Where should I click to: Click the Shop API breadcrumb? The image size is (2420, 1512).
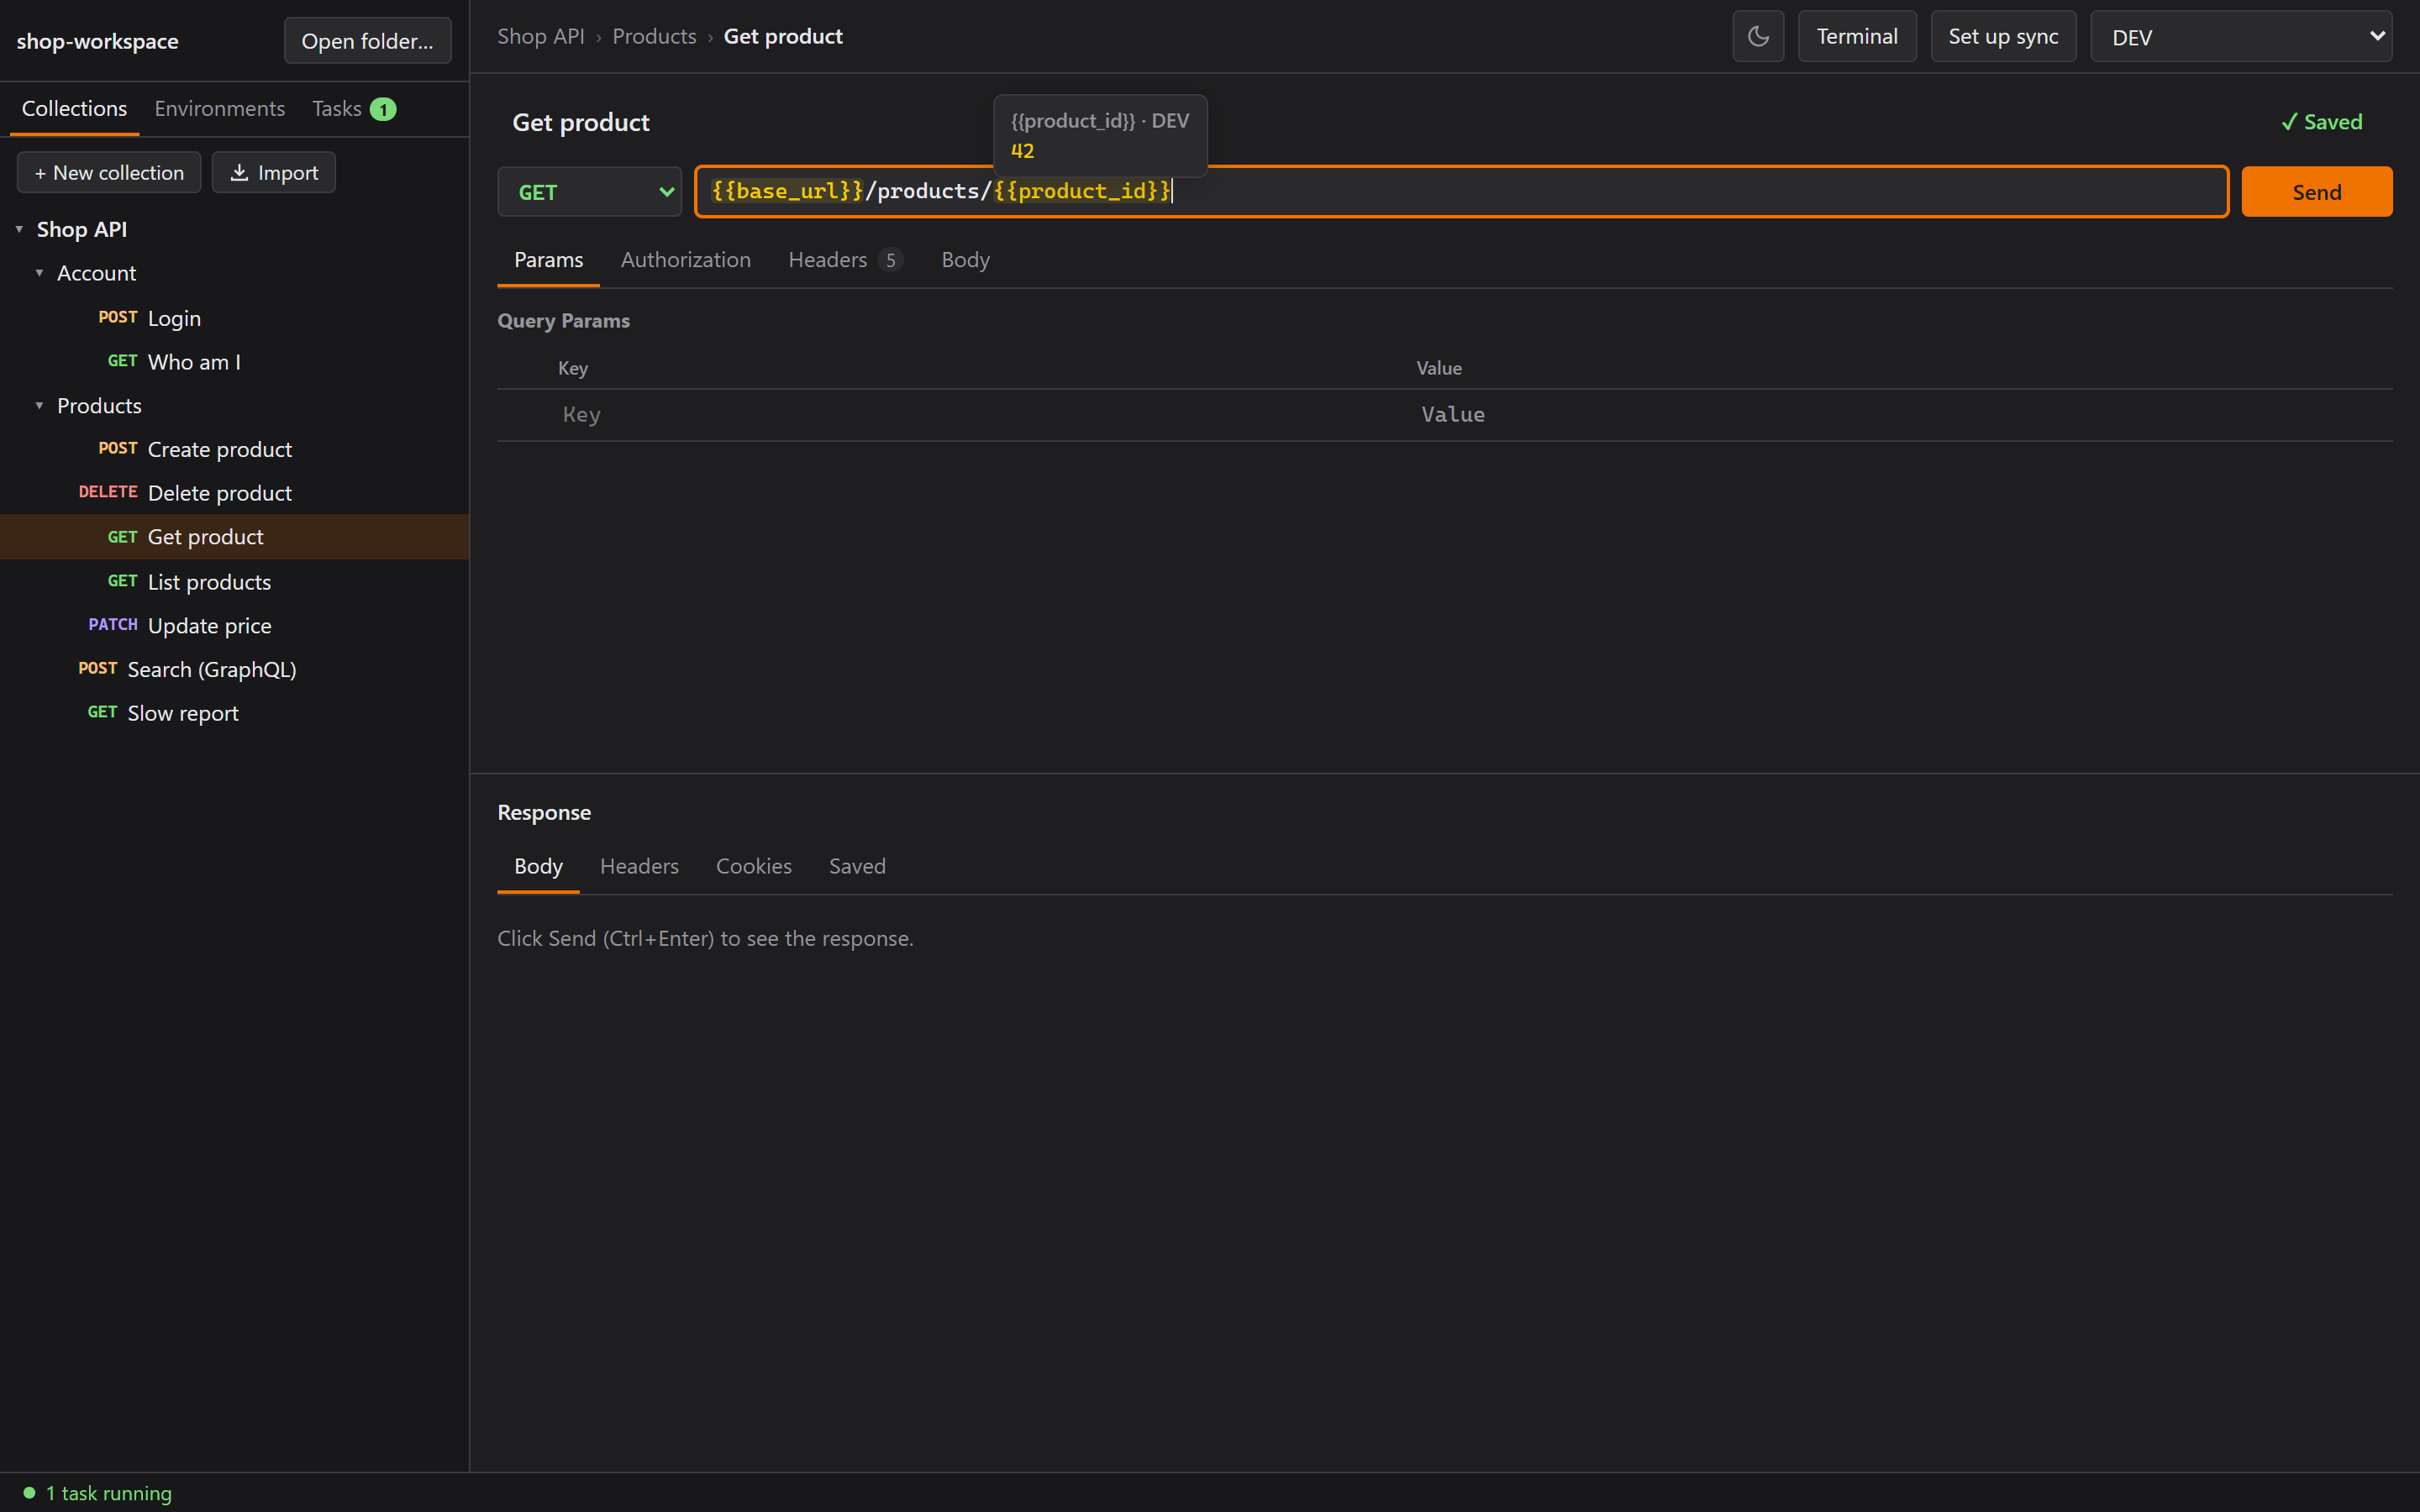(x=540, y=36)
